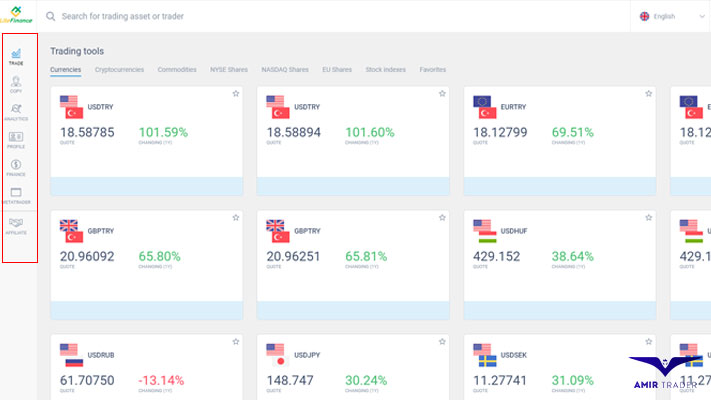Switch to the Commodities tab
711x400 pixels.
[x=177, y=70]
